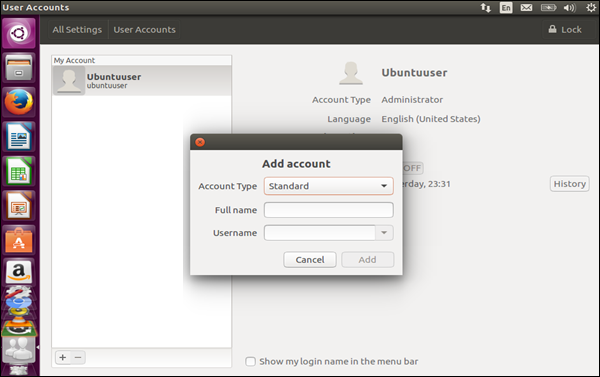
Task: Focus the Full name text field
Action: point(329,210)
